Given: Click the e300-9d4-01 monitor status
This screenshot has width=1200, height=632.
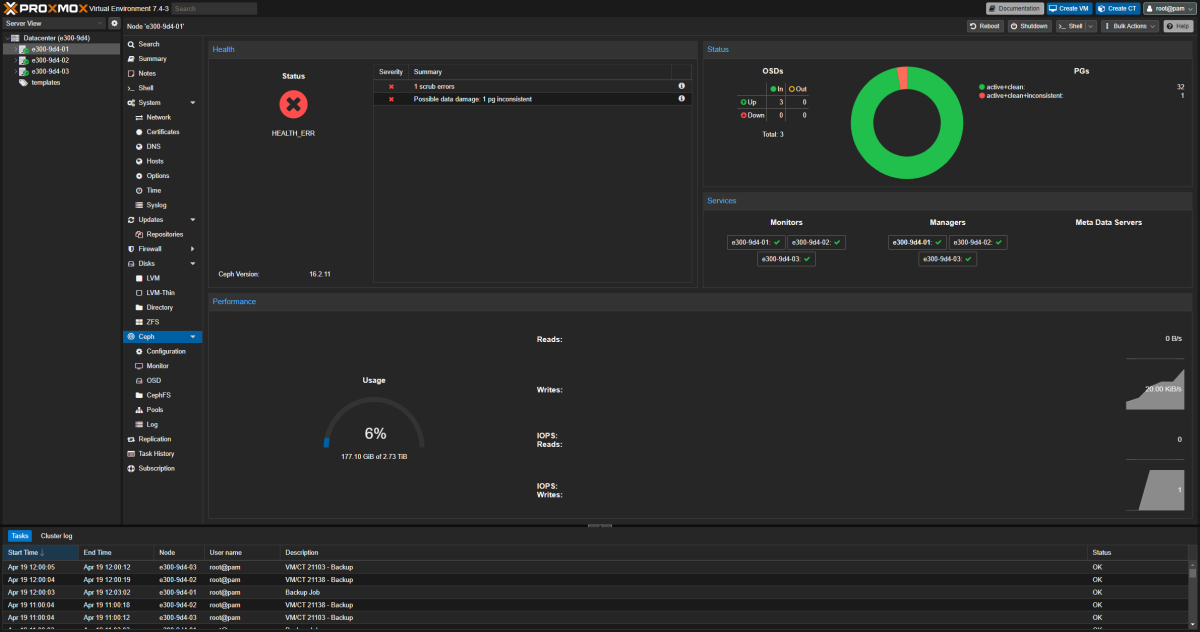Looking at the screenshot, I should [756, 242].
